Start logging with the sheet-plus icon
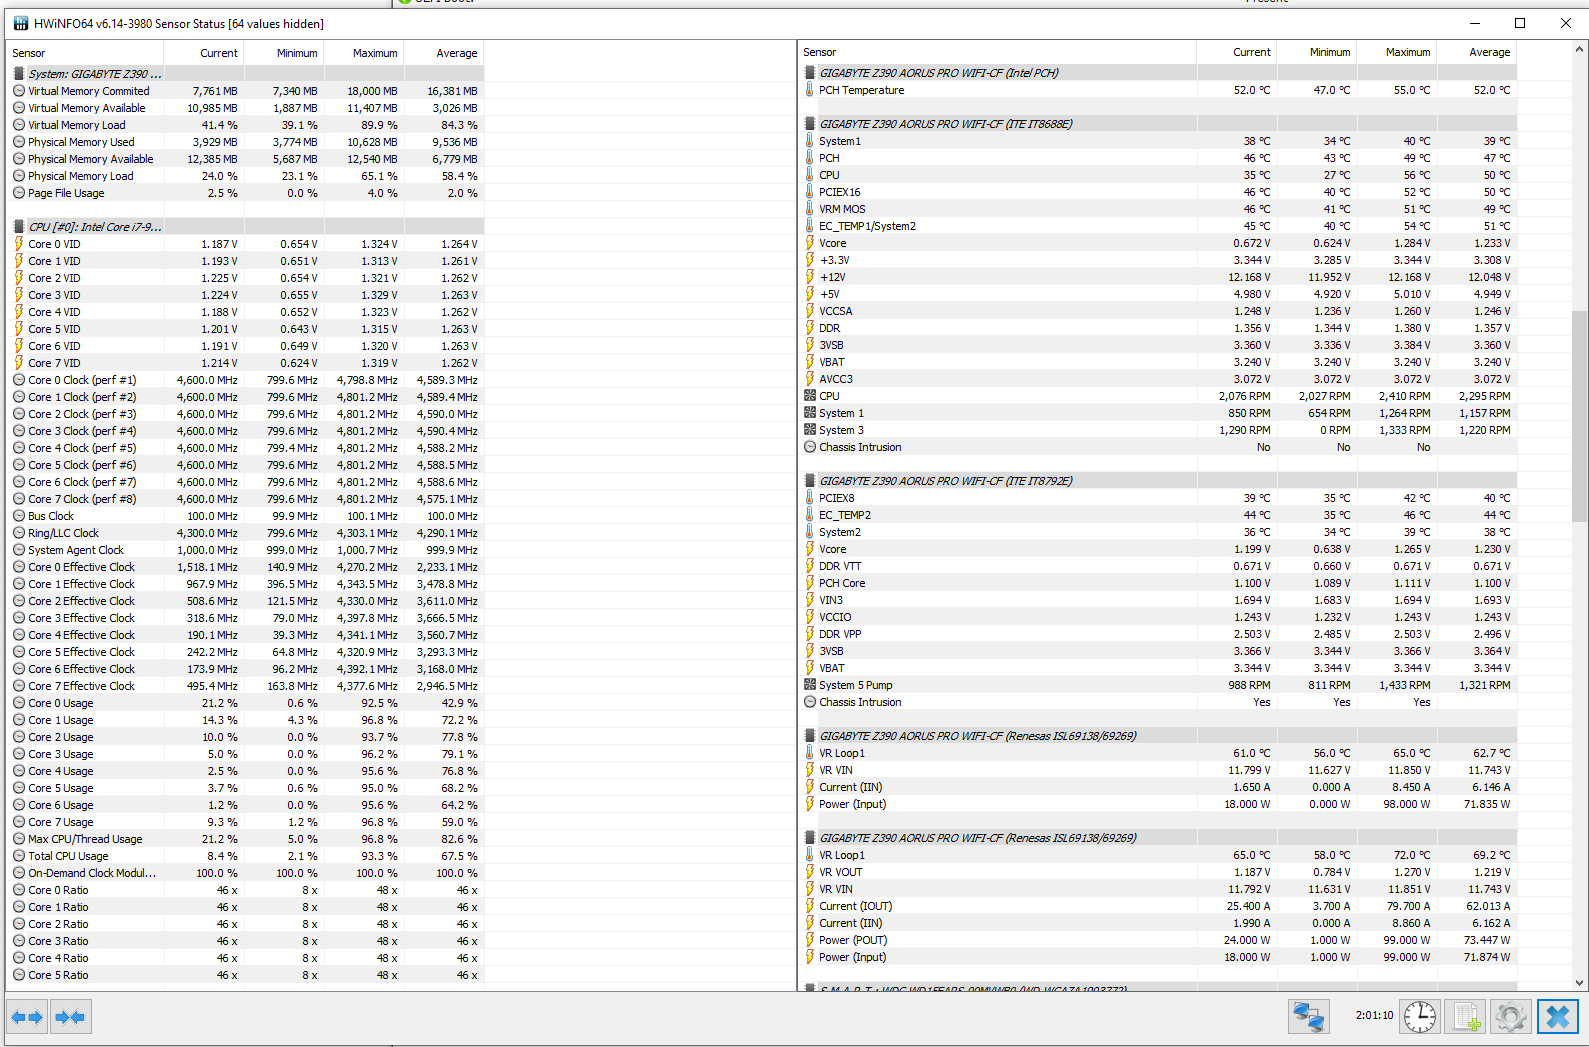Image resolution: width=1589 pixels, height=1047 pixels. [x=1467, y=1017]
